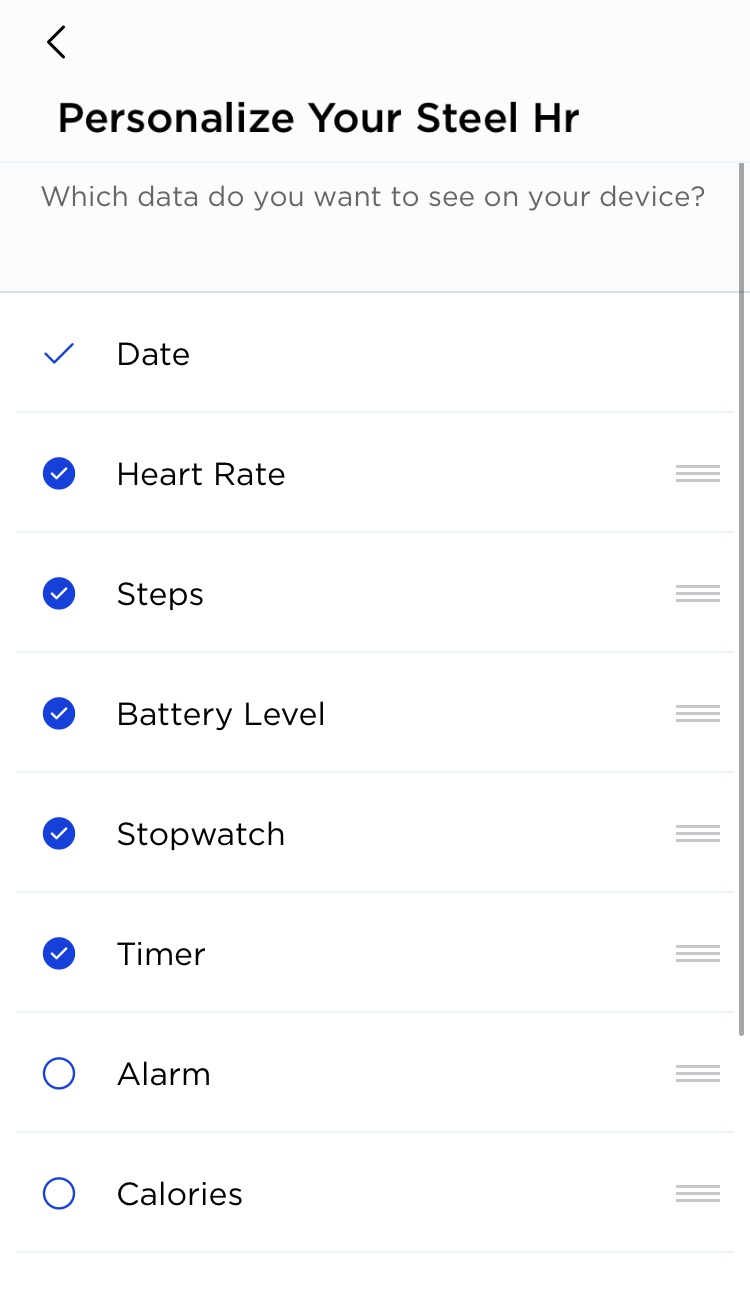Uncheck the Heart Rate checkbox

(59, 474)
